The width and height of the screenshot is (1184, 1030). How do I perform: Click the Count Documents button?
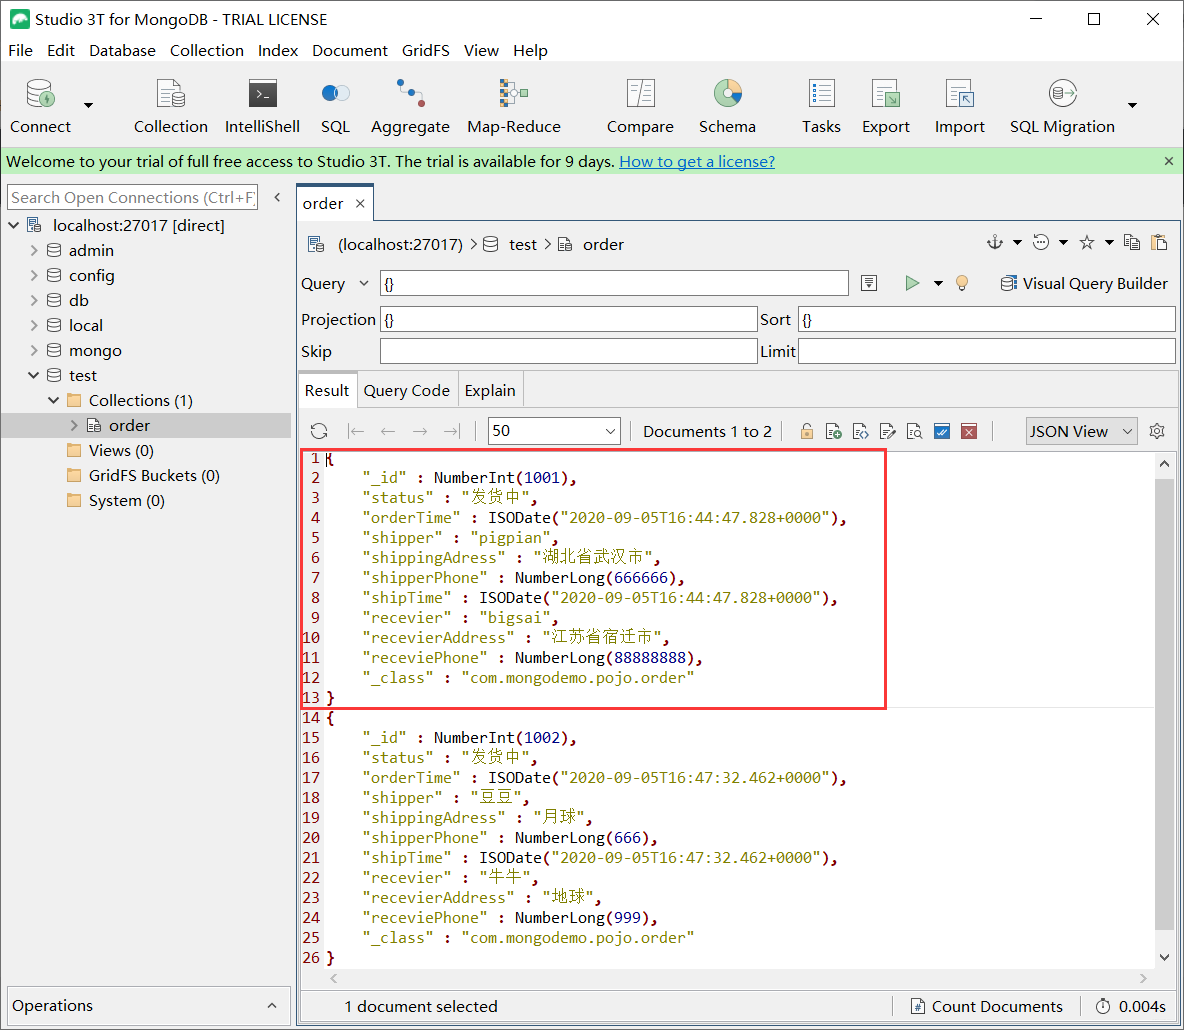pyautogui.click(x=986, y=1007)
